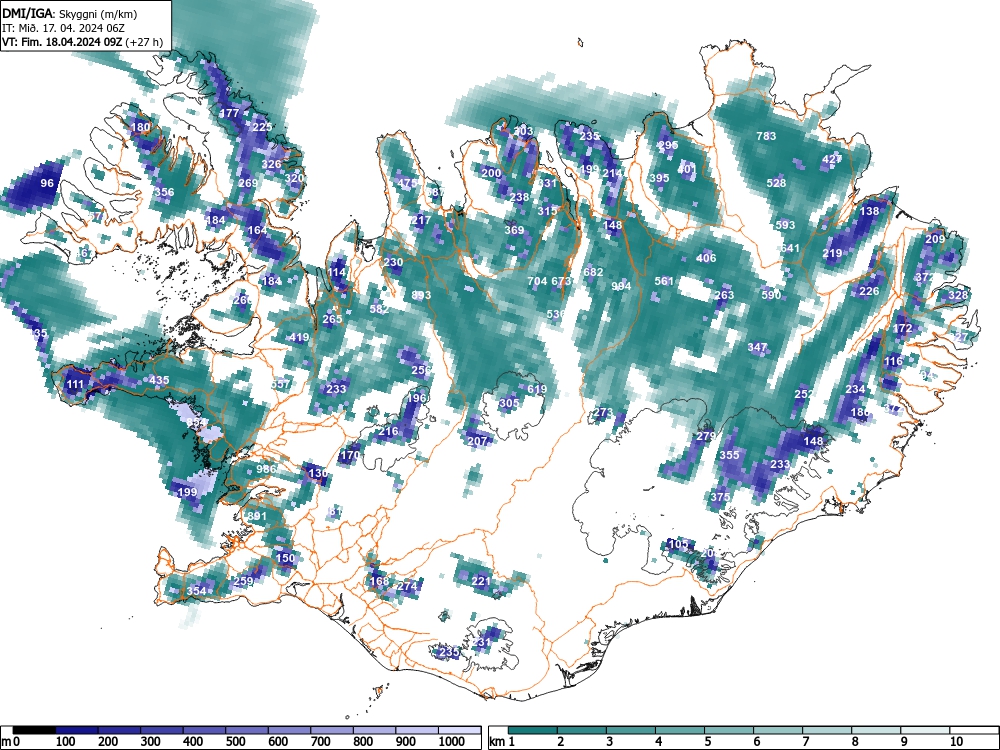This screenshot has height=750, width=1000.
Task: Click the '1000' label on the metre legend
Action: click(x=452, y=742)
